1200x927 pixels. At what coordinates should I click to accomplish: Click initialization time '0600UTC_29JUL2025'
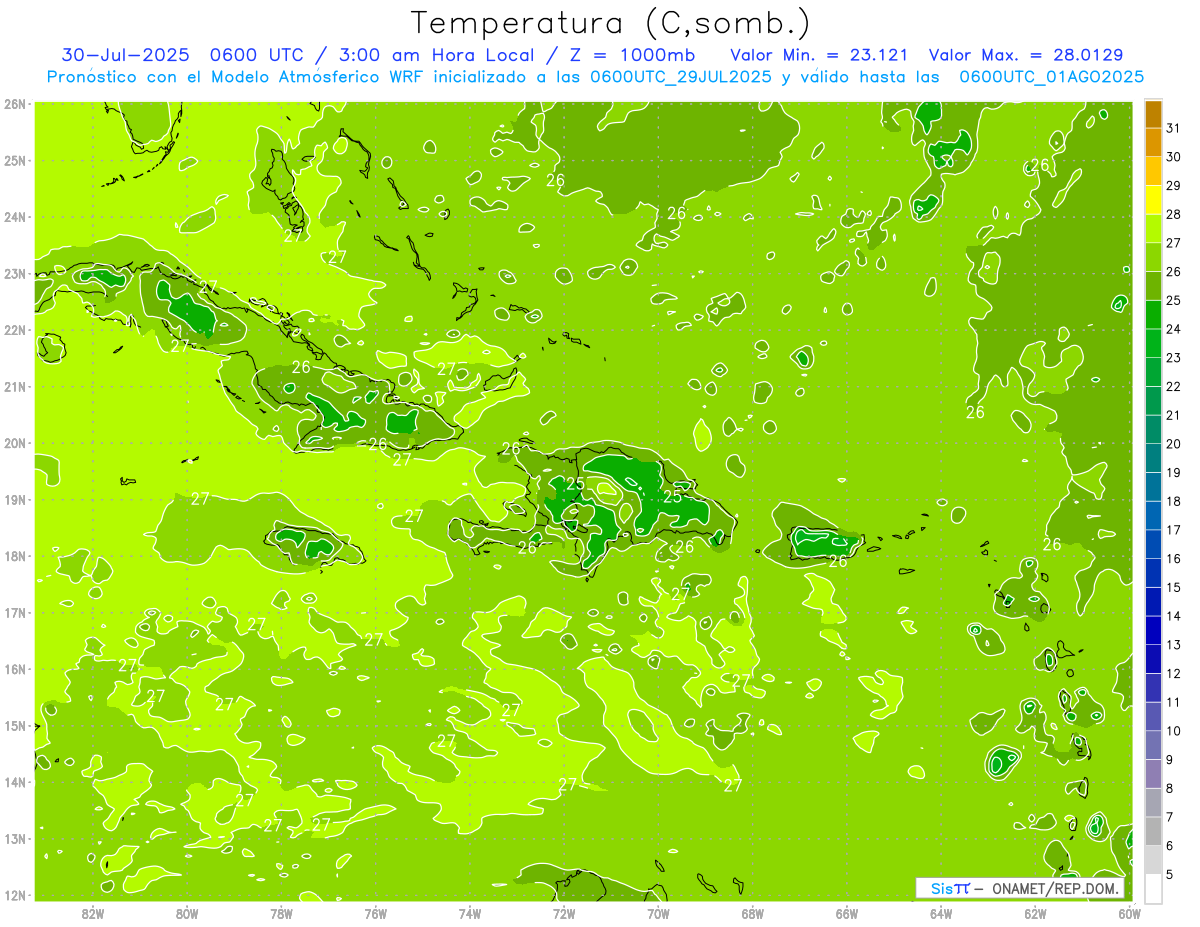coord(680,76)
